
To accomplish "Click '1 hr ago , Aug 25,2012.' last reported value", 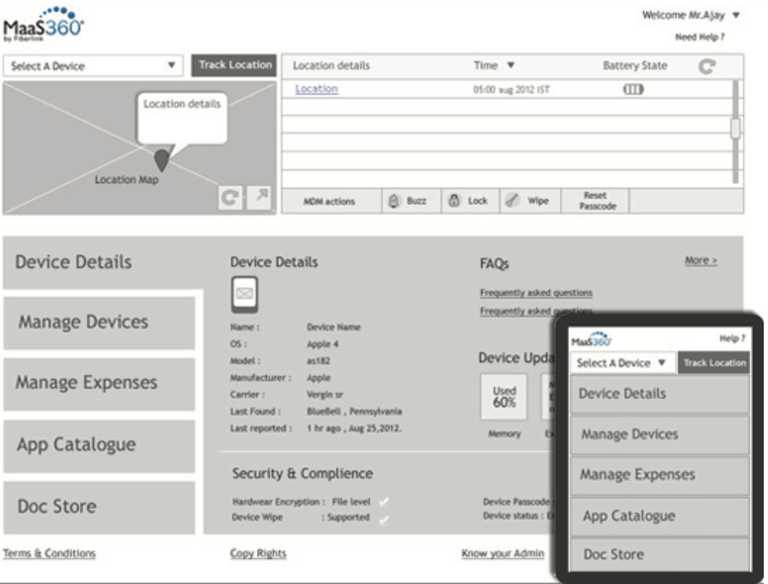I will tap(354, 428).
